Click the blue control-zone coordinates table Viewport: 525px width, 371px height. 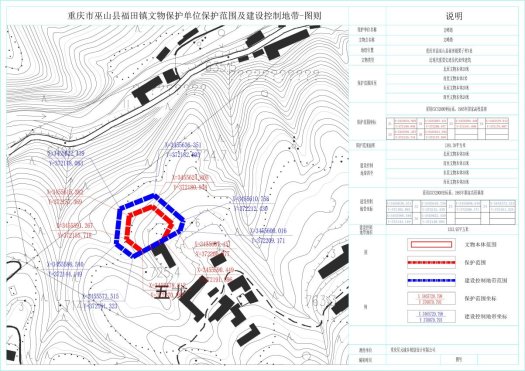coord(451,212)
